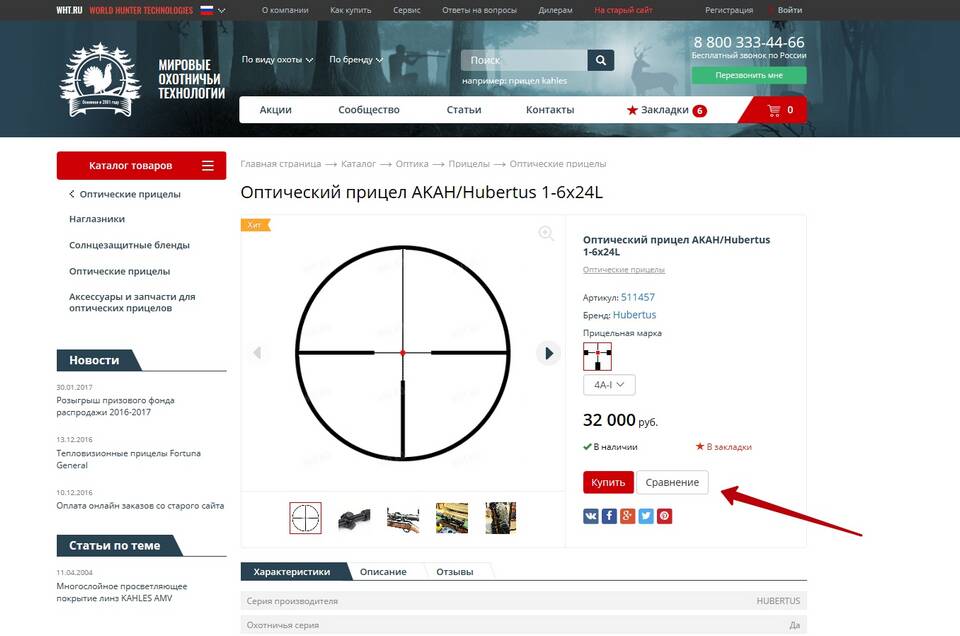Open 'Статьи' navigation item
Image resolution: width=960 pixels, height=636 pixels.
pos(463,110)
